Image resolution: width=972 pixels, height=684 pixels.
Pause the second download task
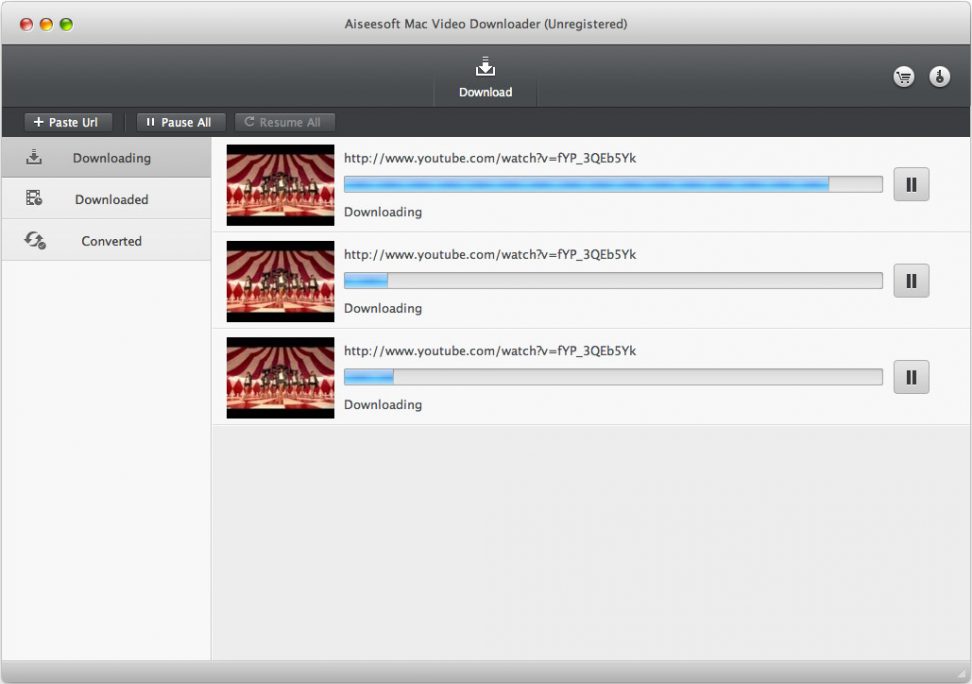pyautogui.click(x=911, y=281)
